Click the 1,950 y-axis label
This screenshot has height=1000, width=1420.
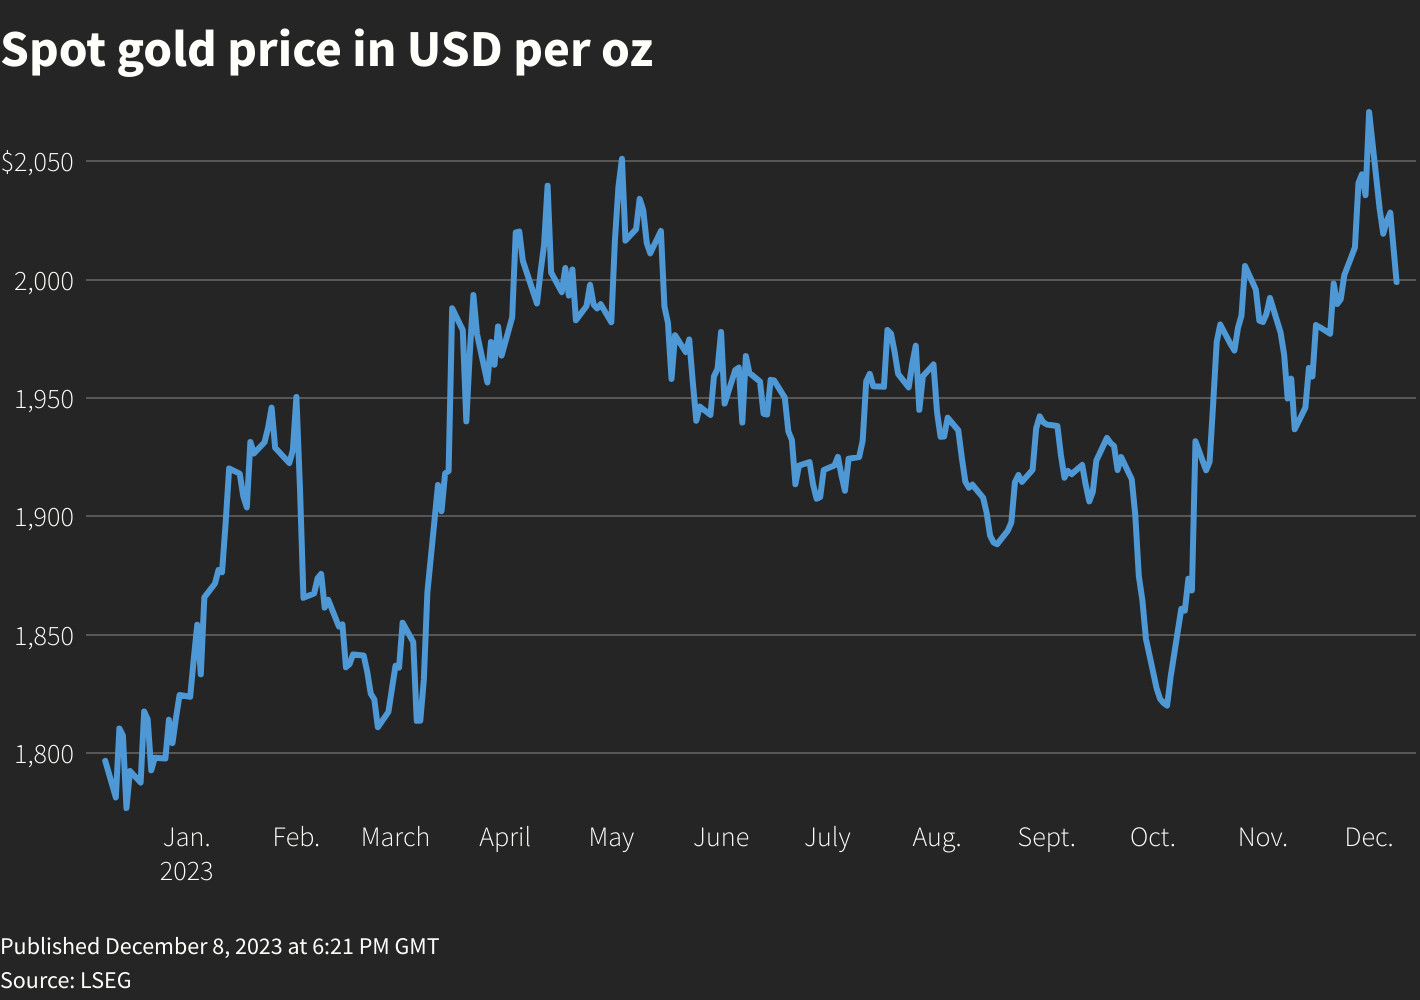click(x=45, y=399)
